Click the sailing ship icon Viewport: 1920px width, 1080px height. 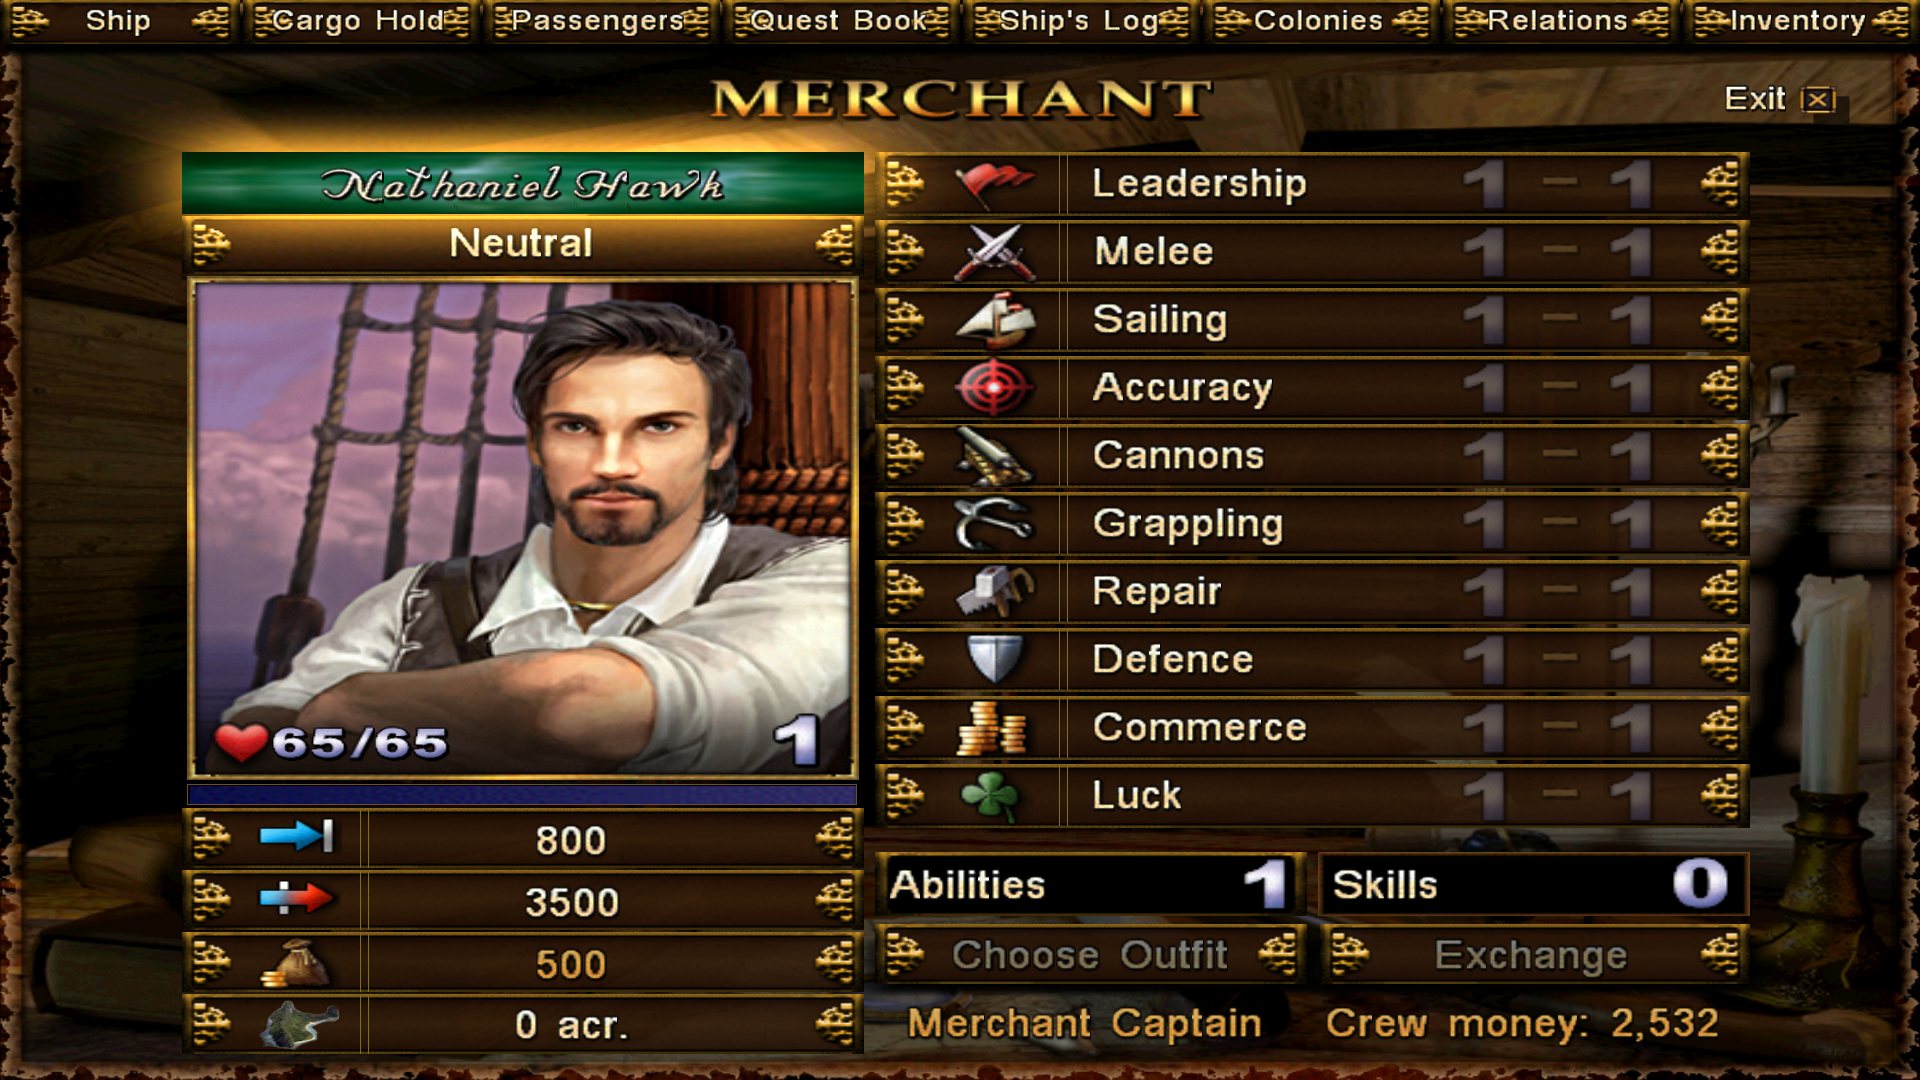pos(993,320)
